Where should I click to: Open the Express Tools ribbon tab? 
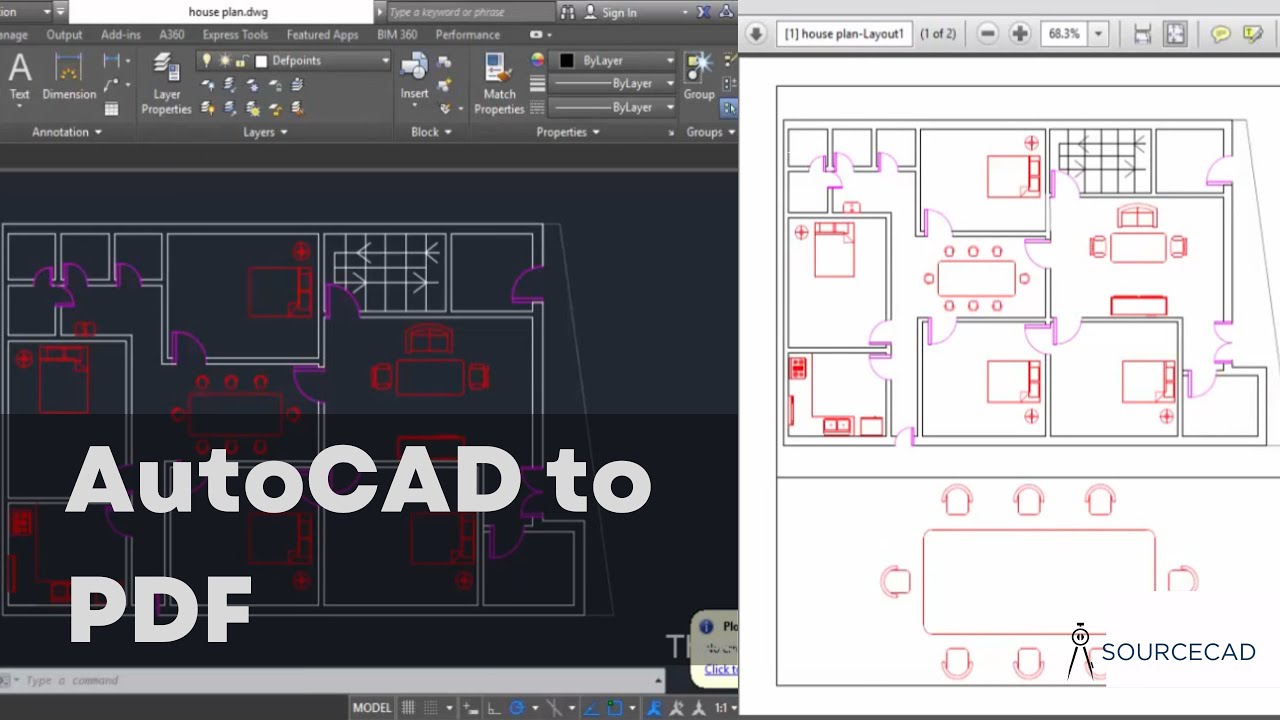235,35
